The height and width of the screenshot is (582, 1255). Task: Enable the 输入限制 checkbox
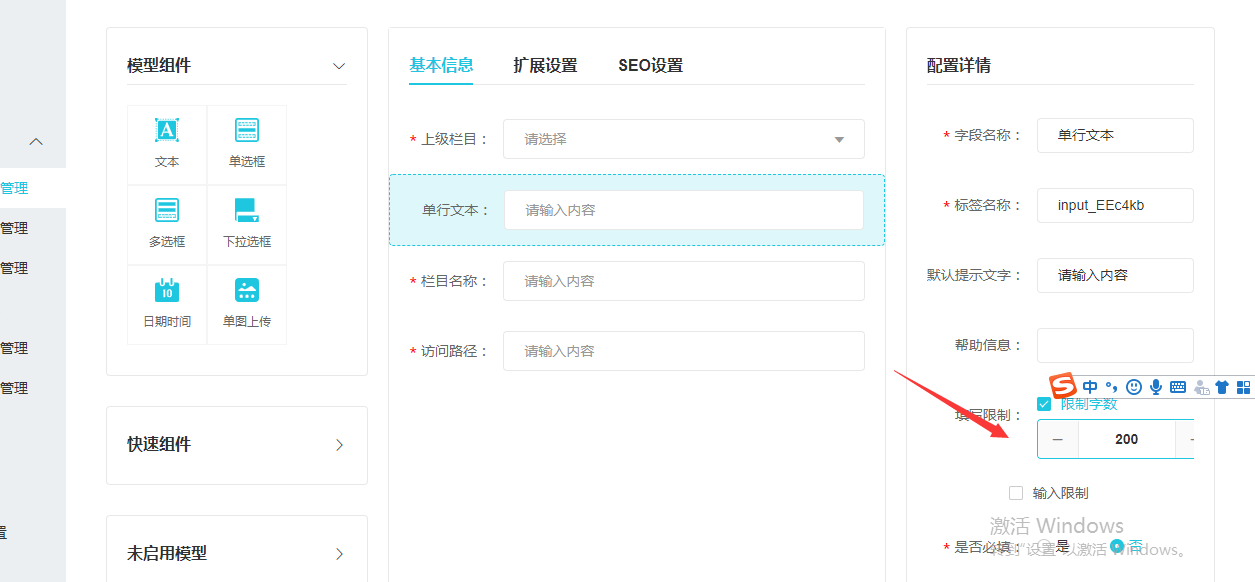tap(1016, 493)
